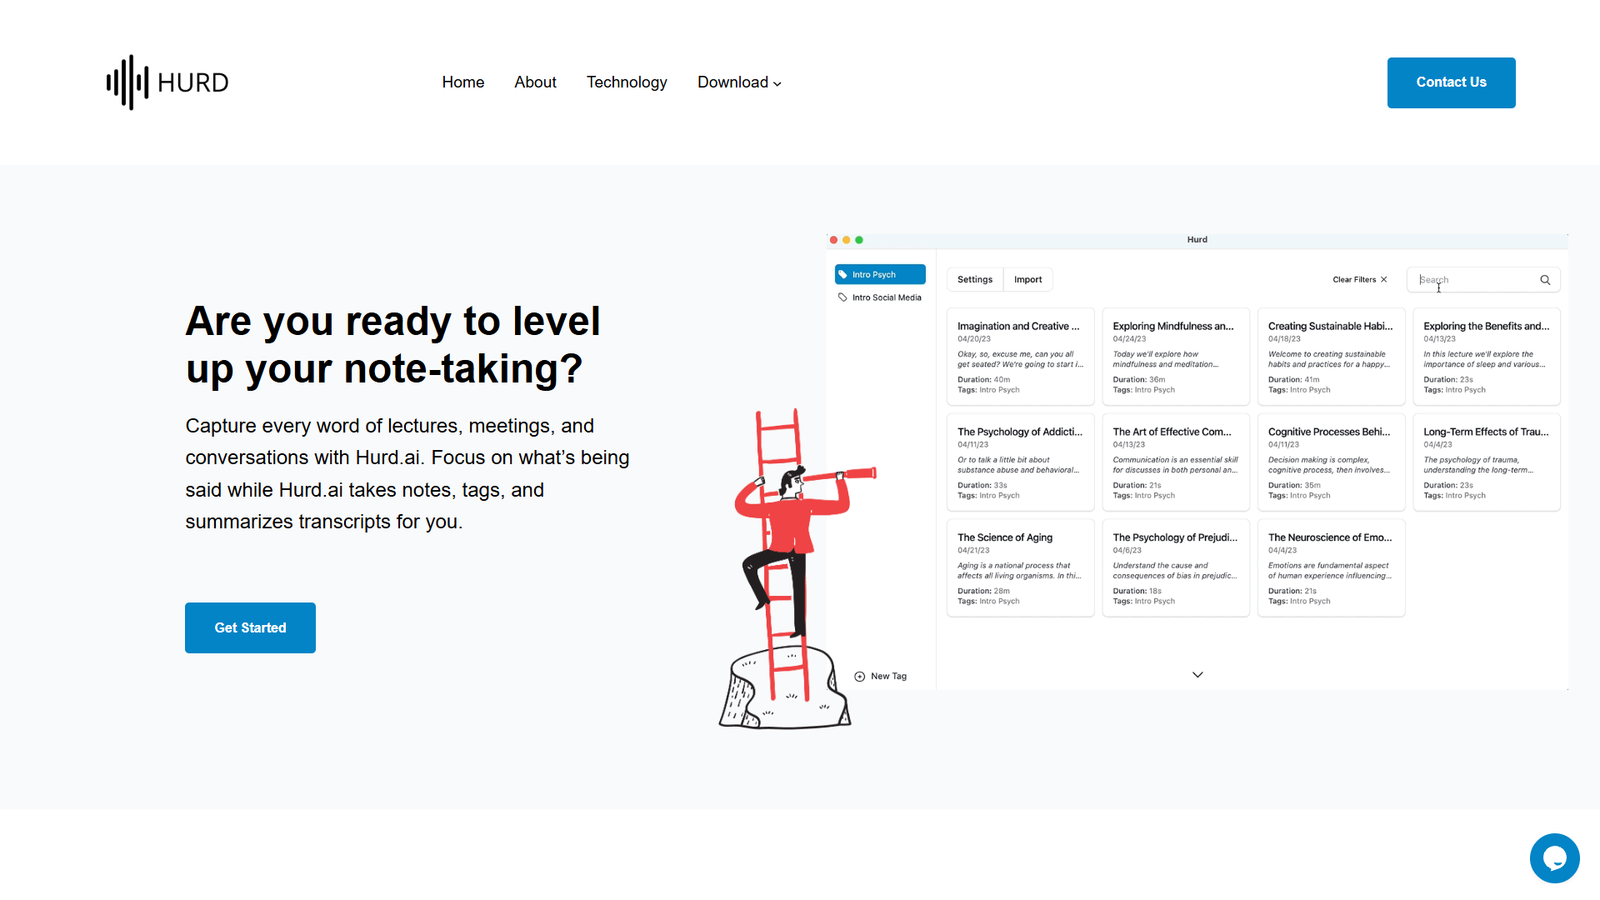1600x900 pixels.
Task: Open the Imagination and Creative note card
Action: [1020, 356]
